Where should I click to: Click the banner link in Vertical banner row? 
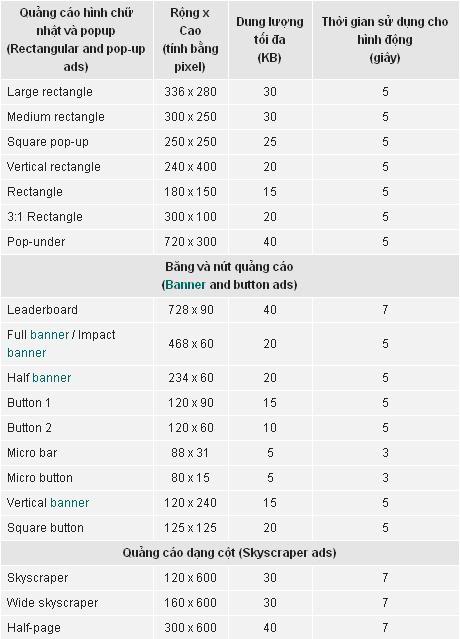(69, 503)
